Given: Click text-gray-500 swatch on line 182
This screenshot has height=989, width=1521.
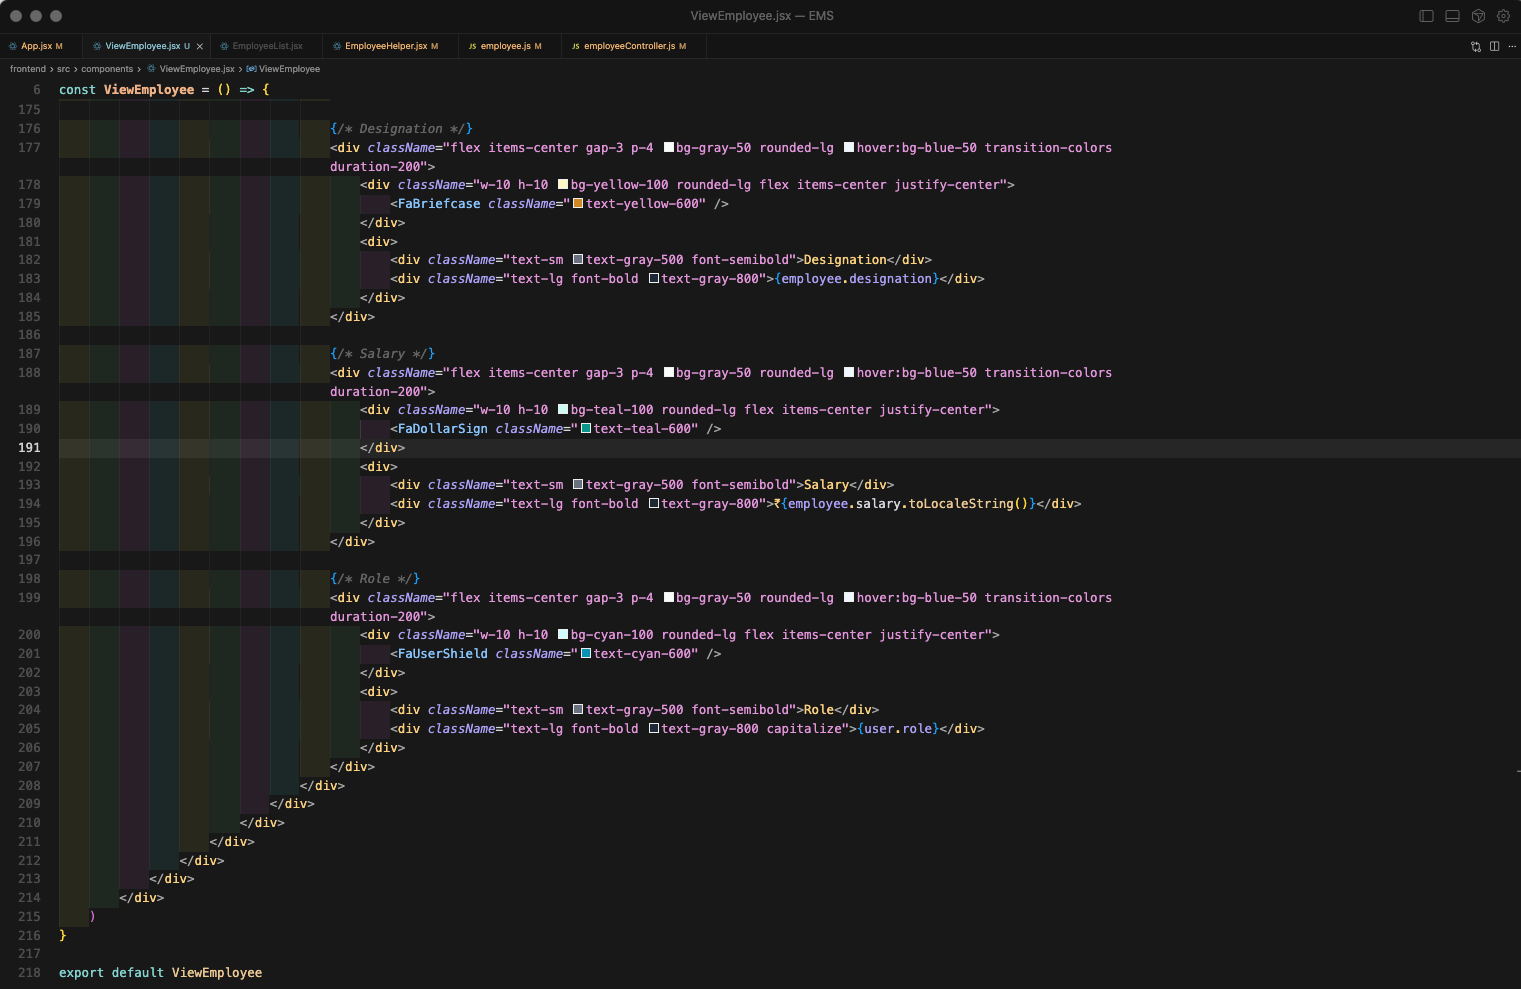Looking at the screenshot, I should click(x=578, y=260).
